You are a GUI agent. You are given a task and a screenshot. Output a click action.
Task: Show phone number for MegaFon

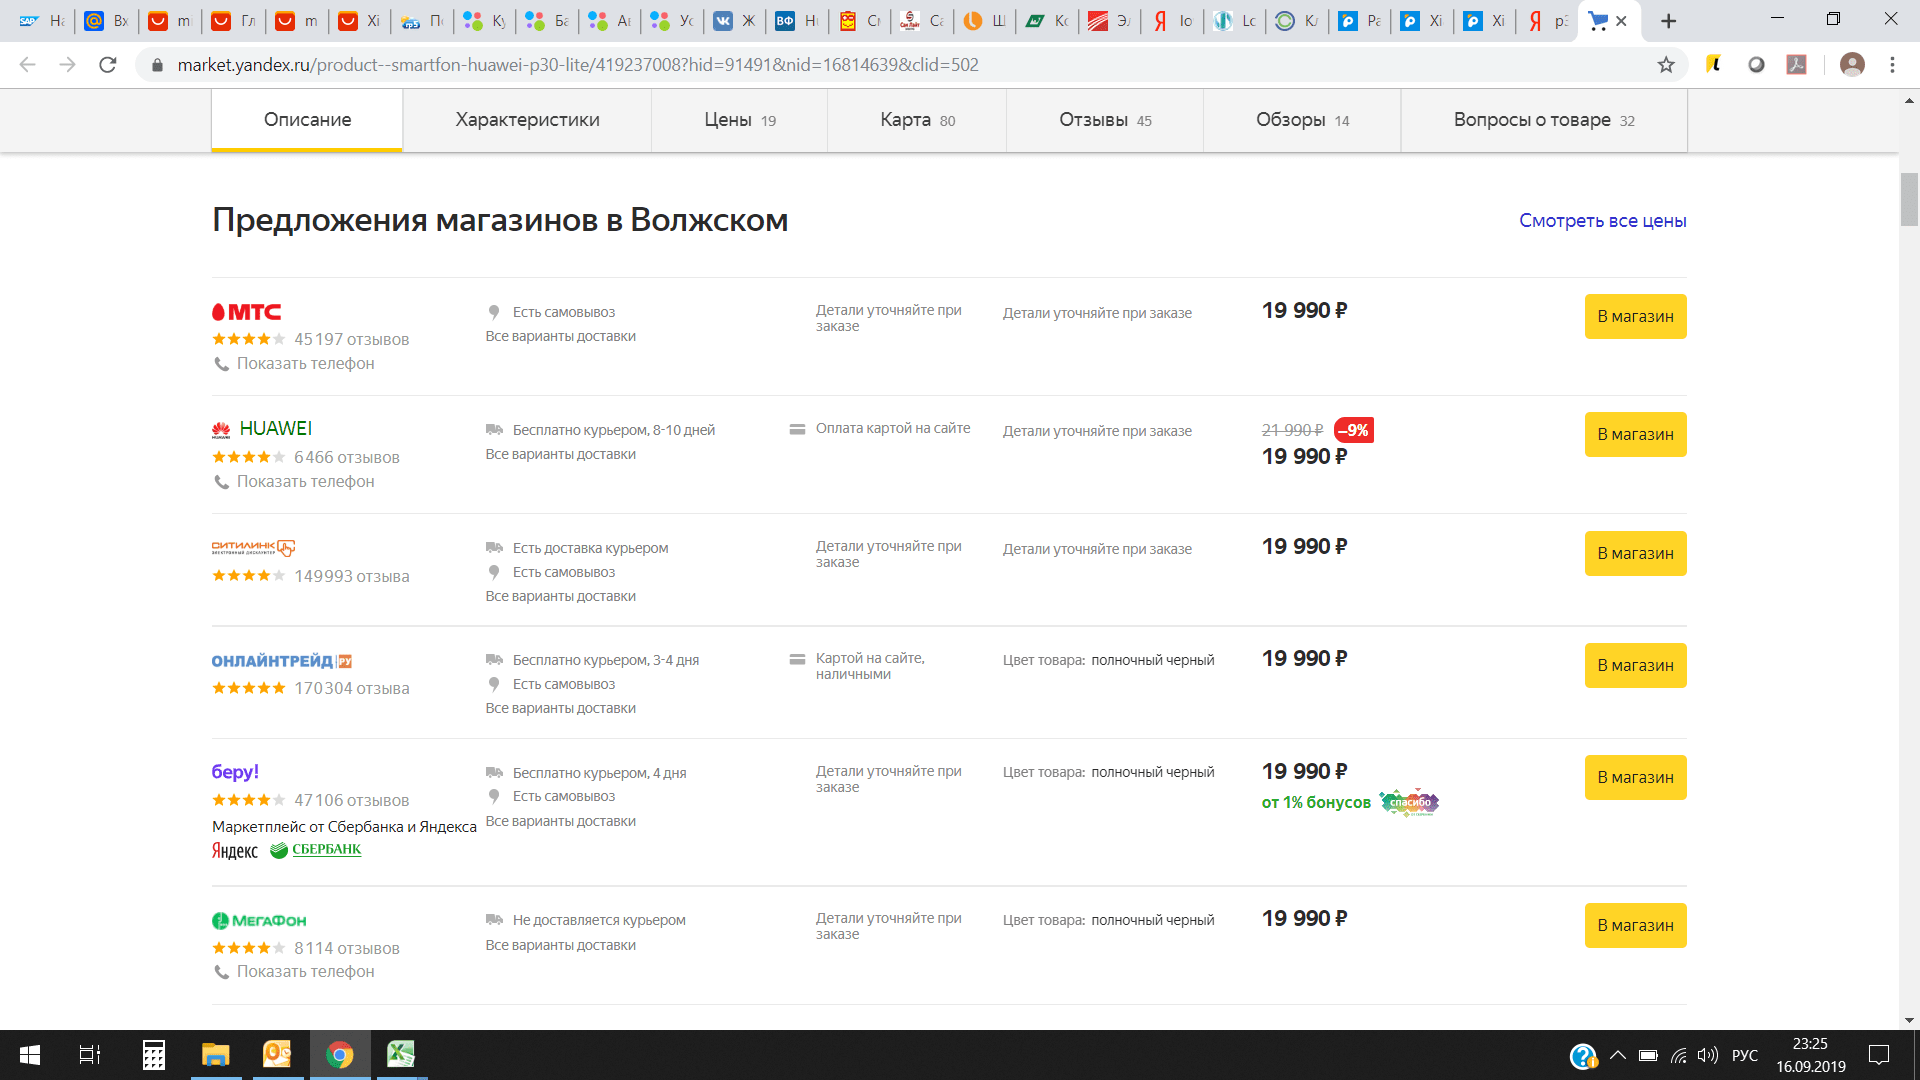305,971
